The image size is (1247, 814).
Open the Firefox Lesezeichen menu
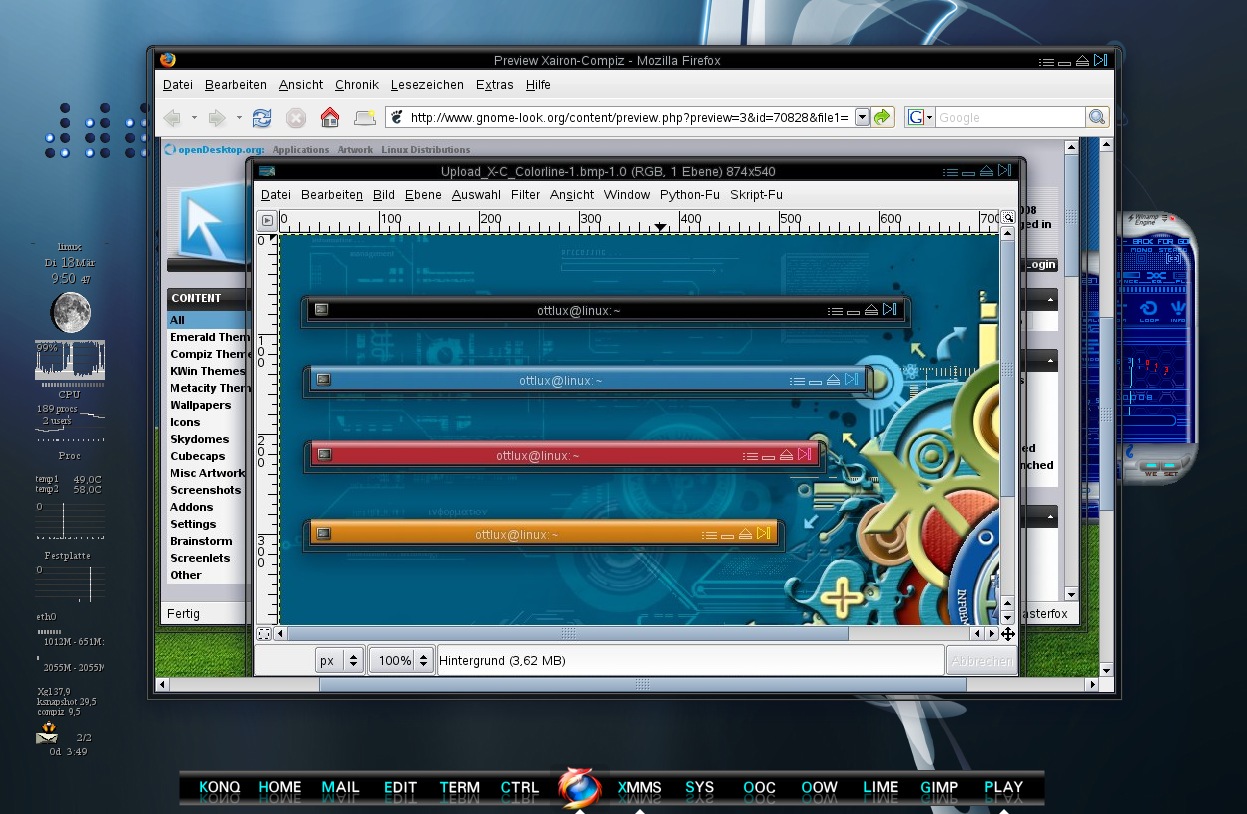click(427, 85)
